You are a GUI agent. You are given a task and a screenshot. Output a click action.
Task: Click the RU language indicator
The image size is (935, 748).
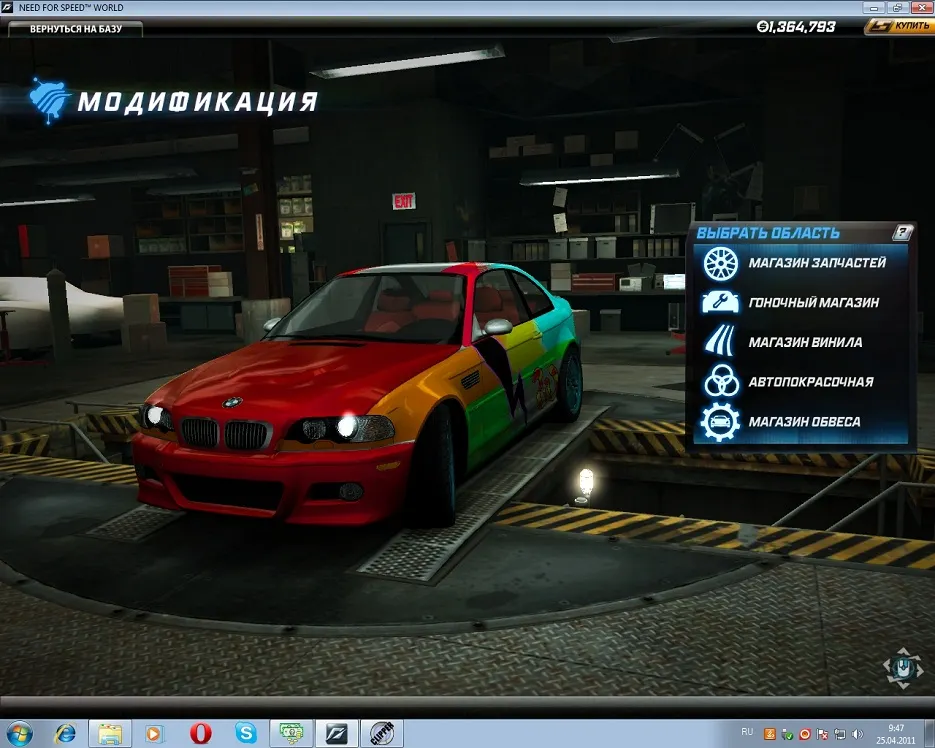pos(747,731)
